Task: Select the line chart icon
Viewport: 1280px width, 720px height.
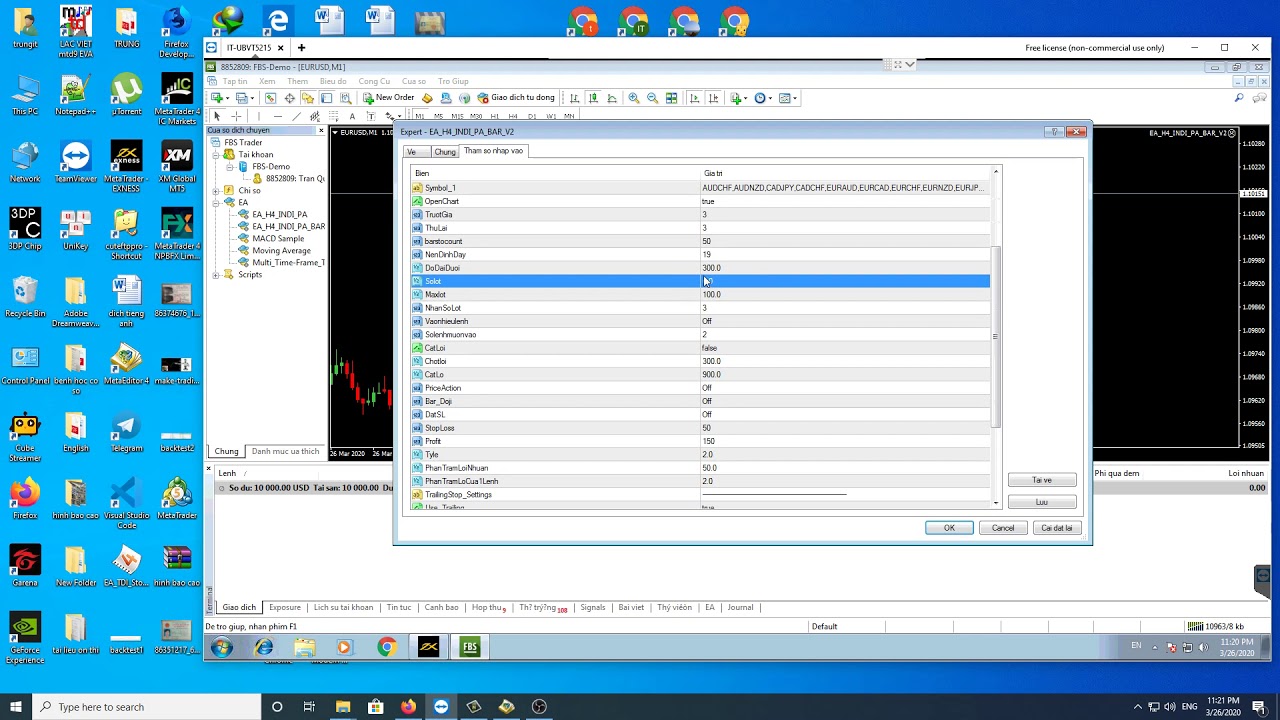Action: pos(612,98)
